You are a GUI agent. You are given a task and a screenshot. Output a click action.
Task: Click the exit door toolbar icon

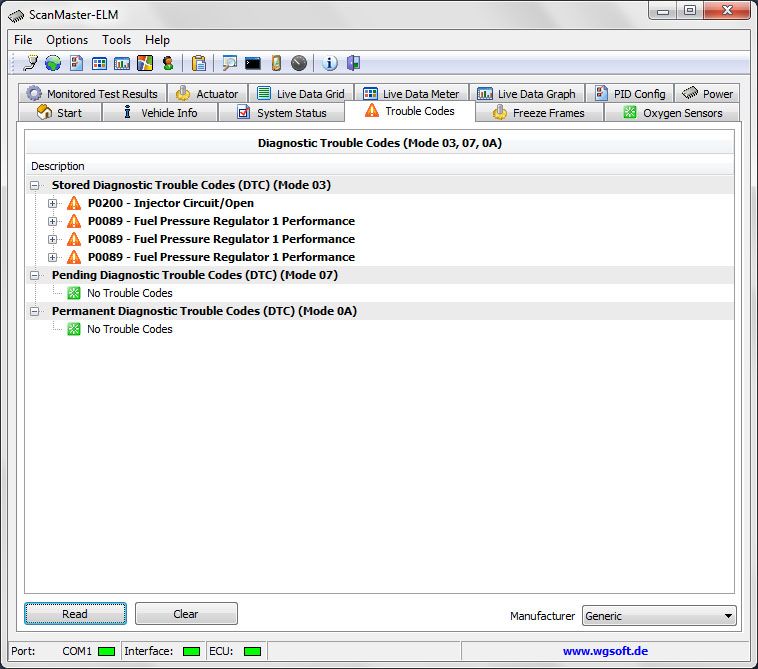click(353, 63)
